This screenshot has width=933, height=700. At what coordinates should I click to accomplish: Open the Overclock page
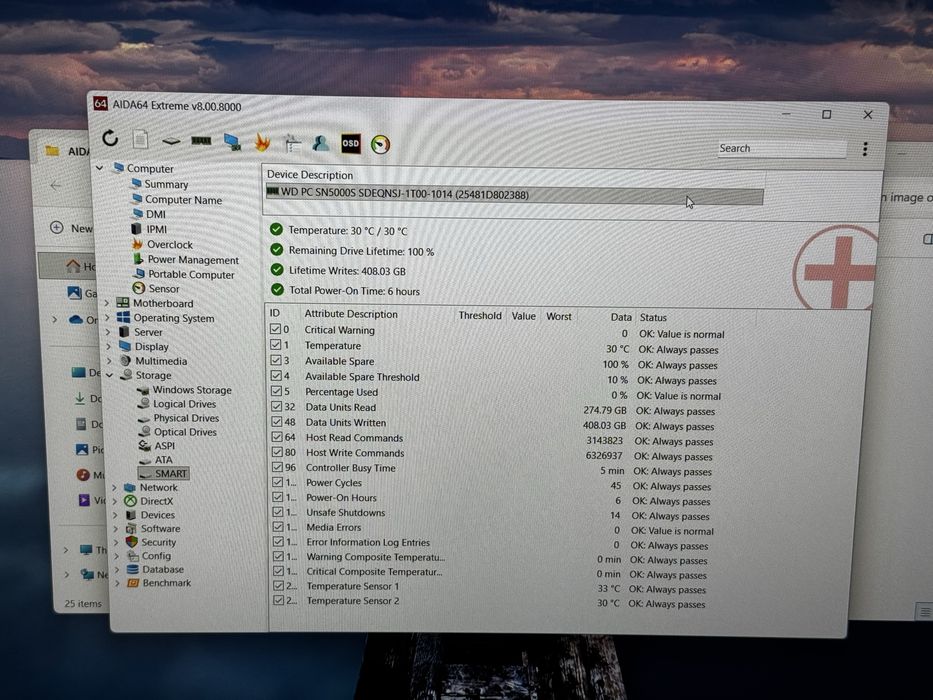(x=170, y=245)
